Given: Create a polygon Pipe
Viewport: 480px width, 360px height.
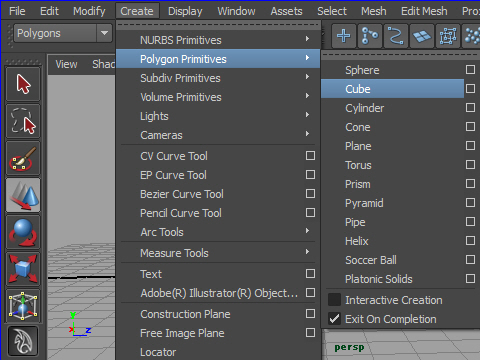Looking at the screenshot, I should coord(392,222).
